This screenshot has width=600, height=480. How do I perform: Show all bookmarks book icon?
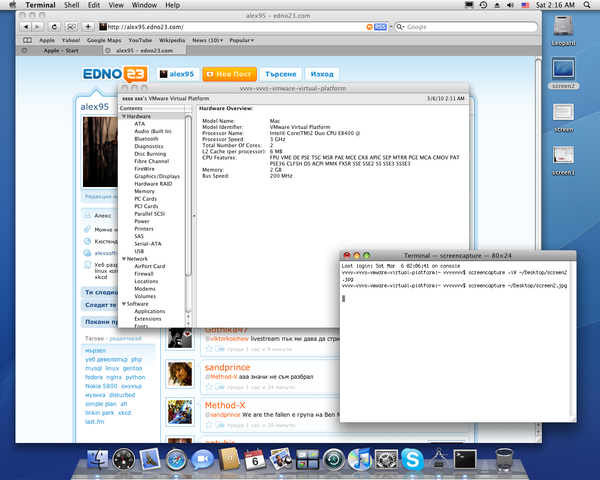(x=27, y=40)
